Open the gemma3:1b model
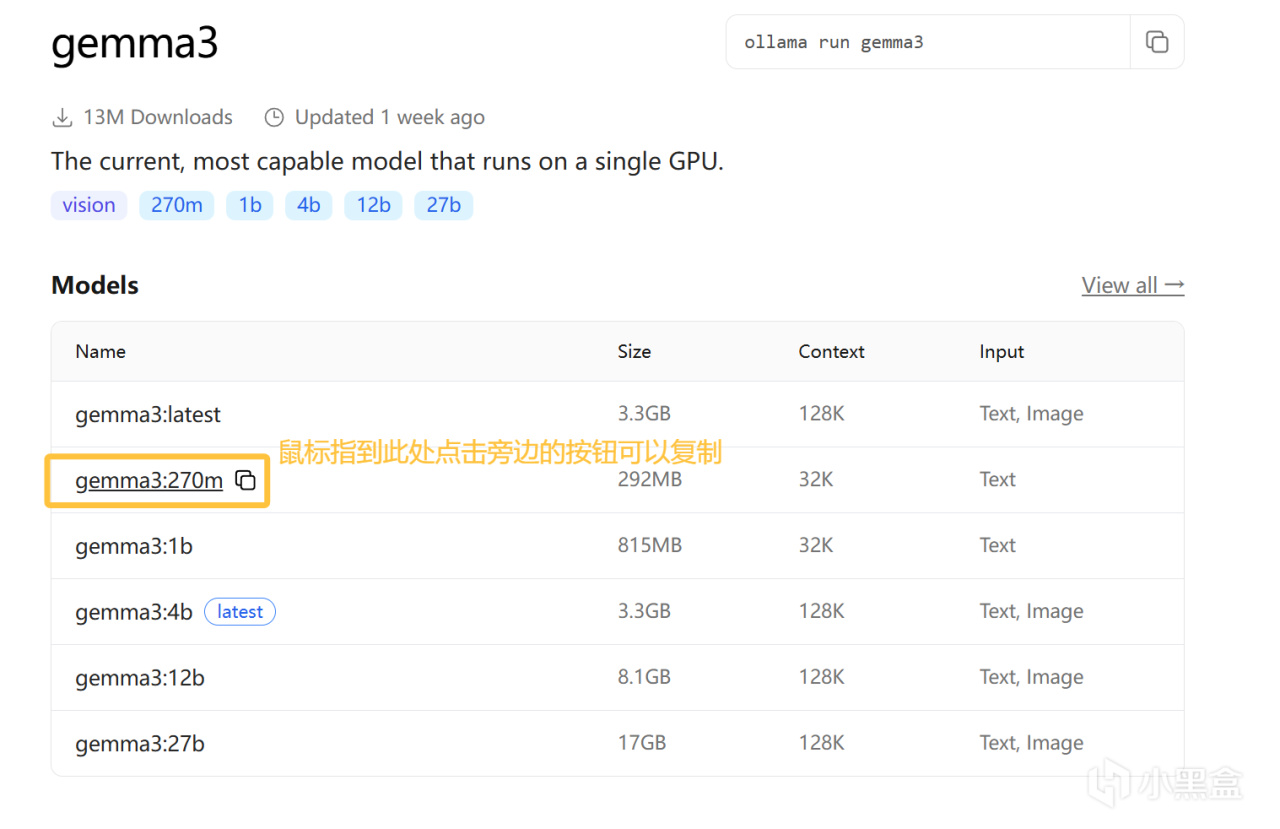 coord(134,546)
